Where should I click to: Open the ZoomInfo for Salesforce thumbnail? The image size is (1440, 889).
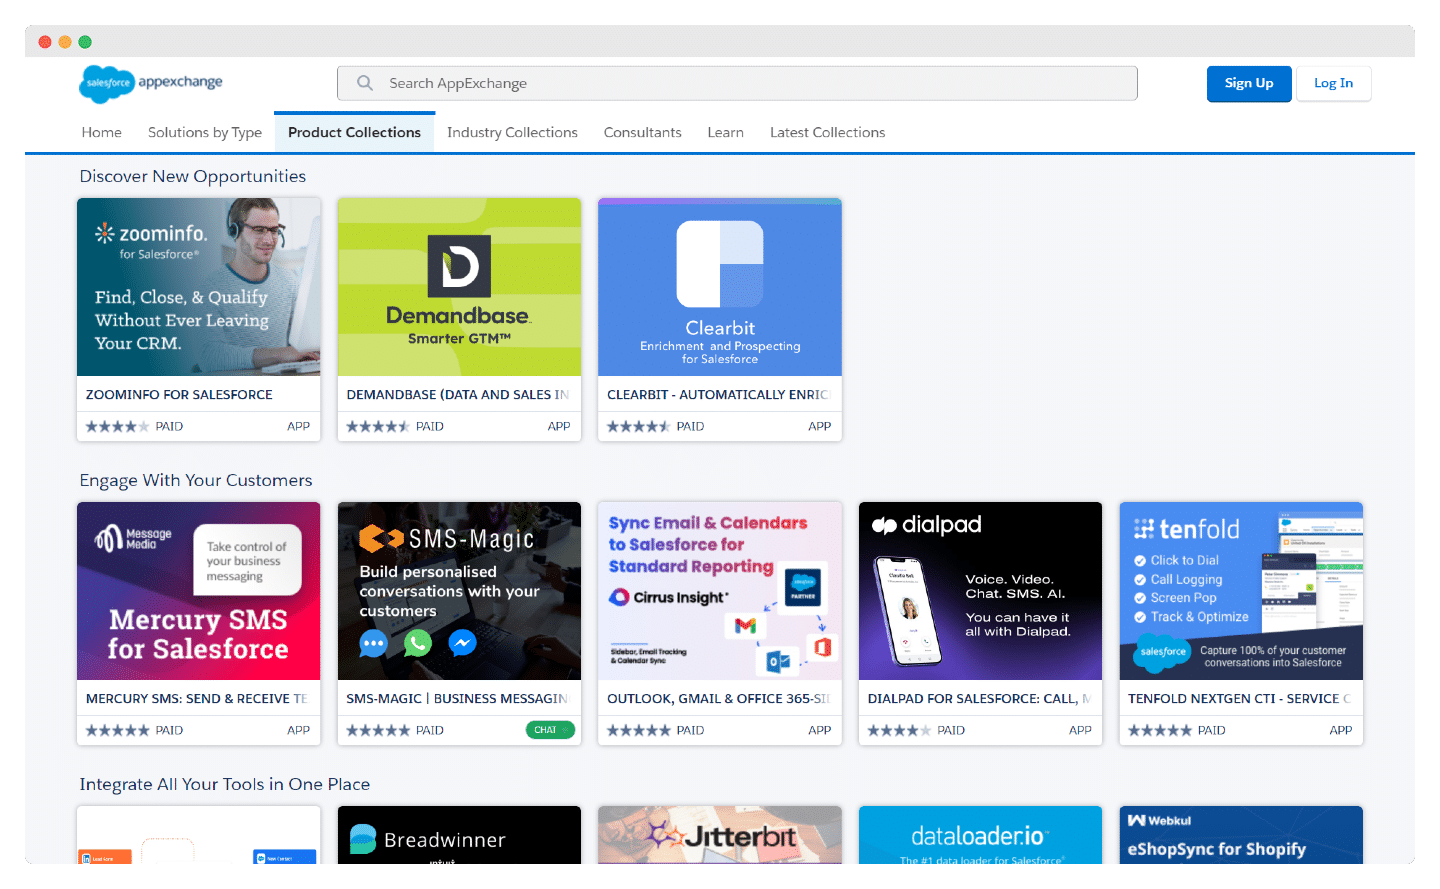click(199, 287)
